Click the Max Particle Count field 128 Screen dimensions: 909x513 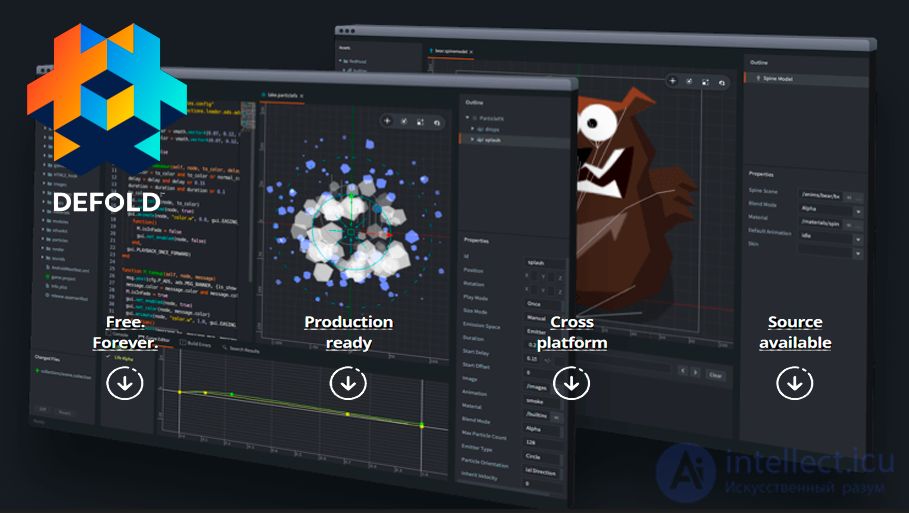click(x=543, y=442)
